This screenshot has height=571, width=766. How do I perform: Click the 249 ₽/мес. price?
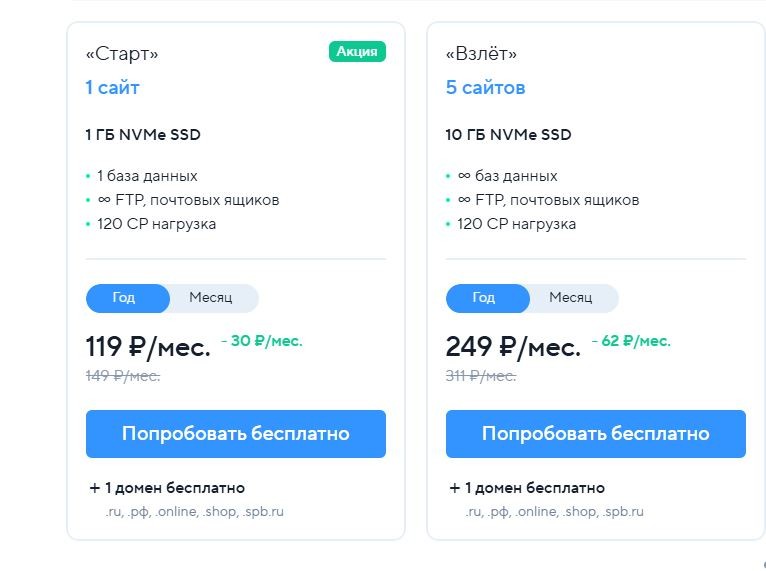(513, 347)
